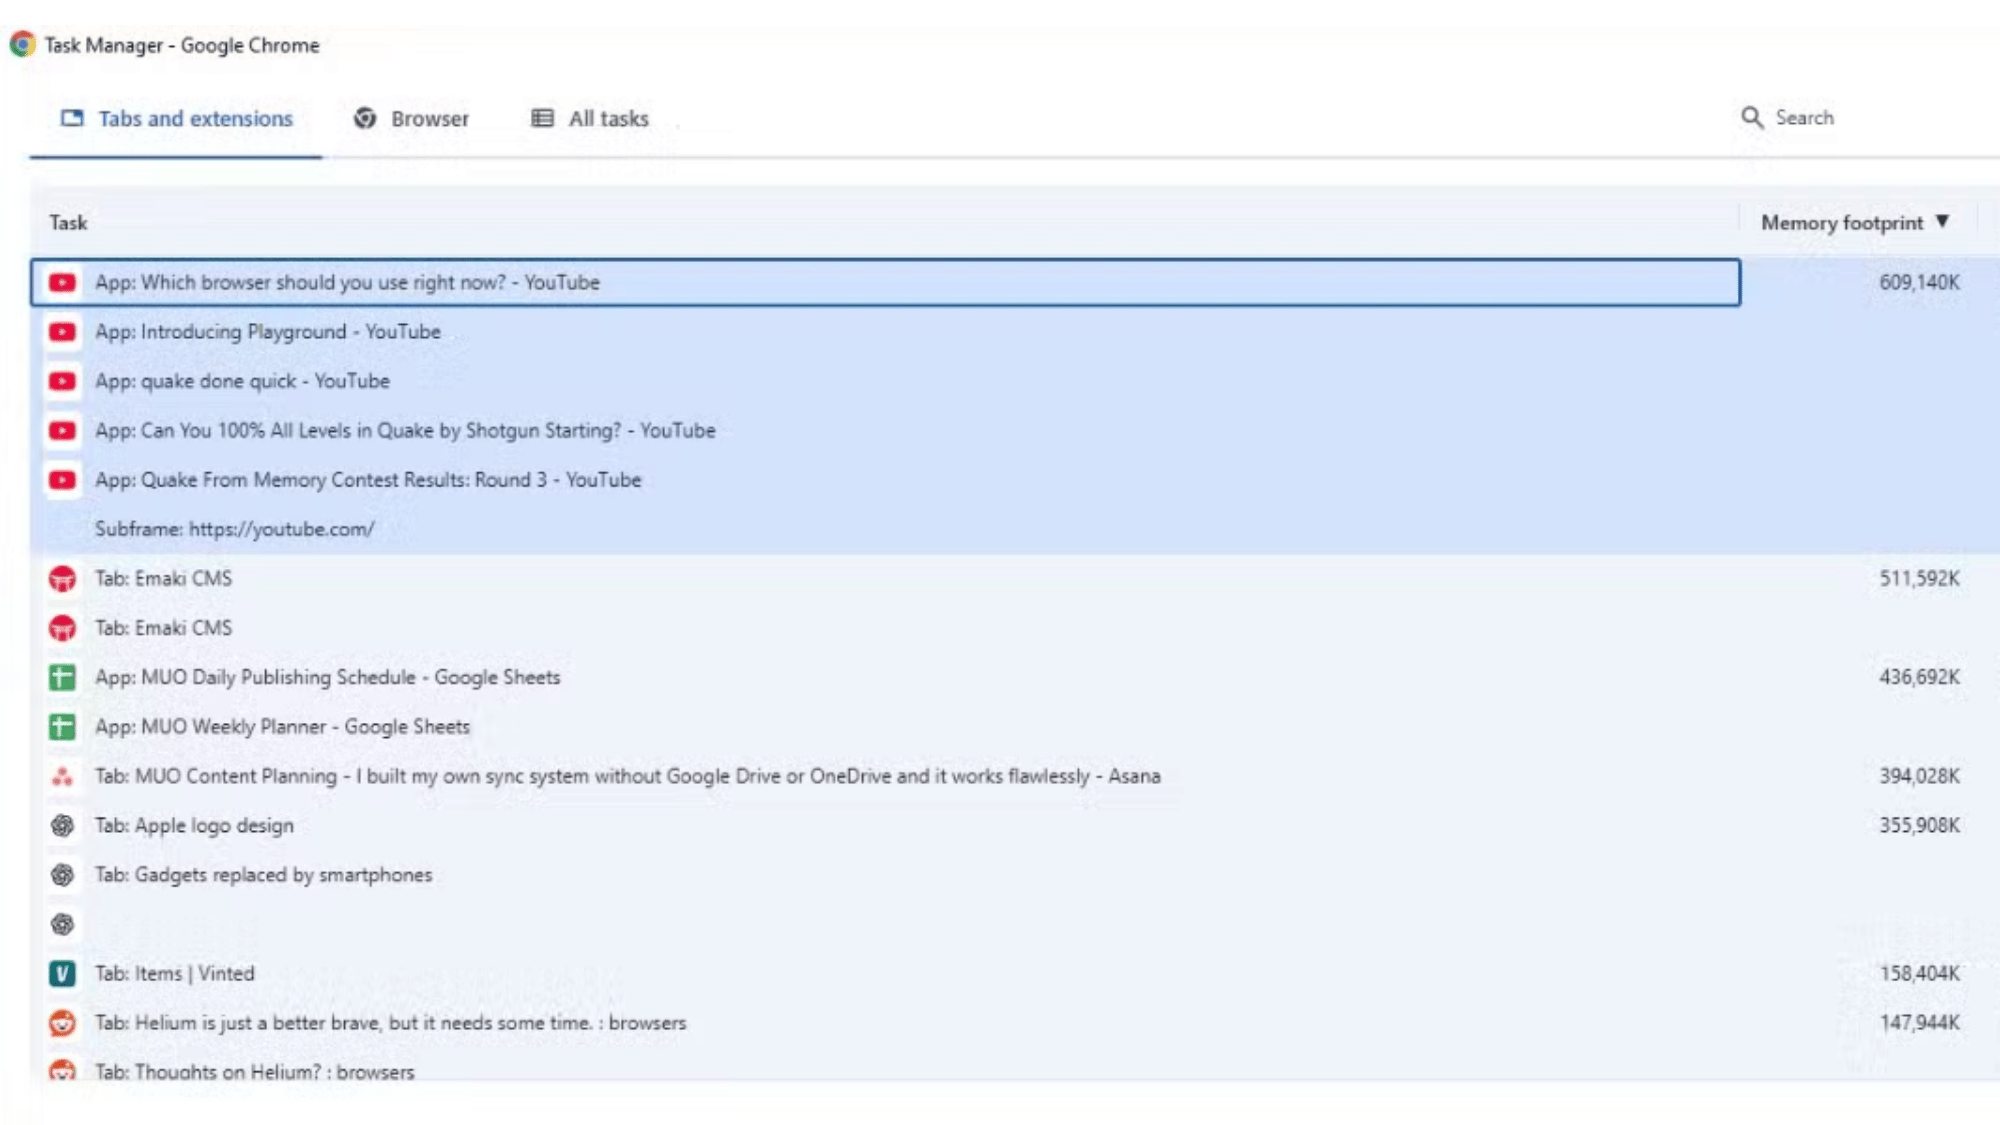Image resolution: width=2000 pixels, height=1125 pixels.
Task: Select 'App: Which browser should you use right now? - YouTube'
Action: (x=347, y=282)
